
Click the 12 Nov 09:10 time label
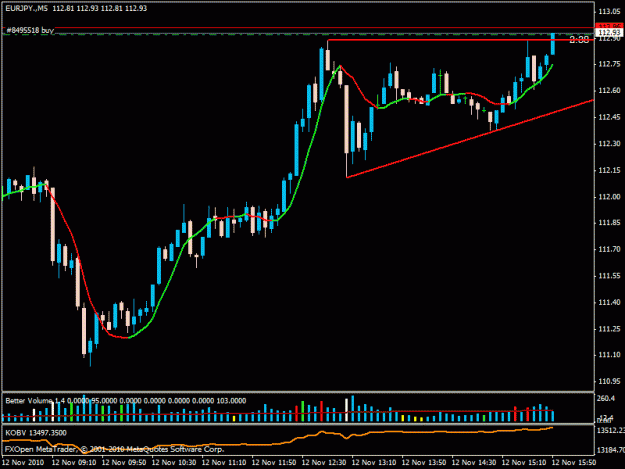pyautogui.click(x=74, y=463)
